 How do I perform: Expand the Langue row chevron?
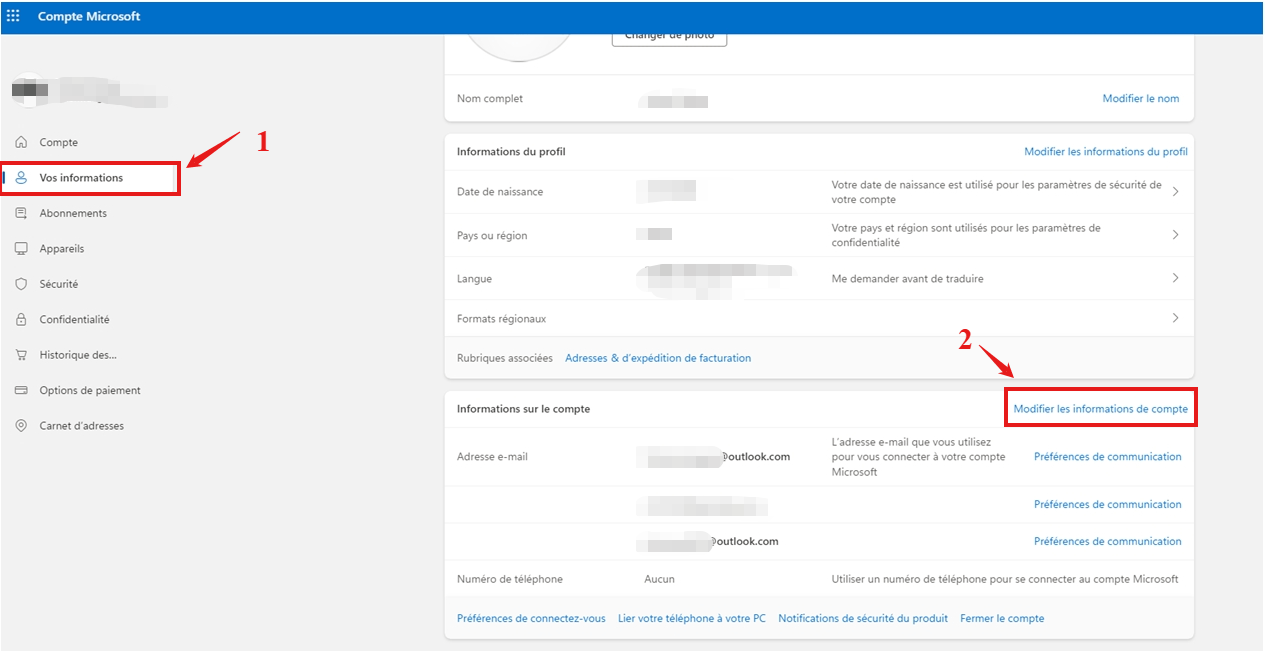coord(1175,278)
